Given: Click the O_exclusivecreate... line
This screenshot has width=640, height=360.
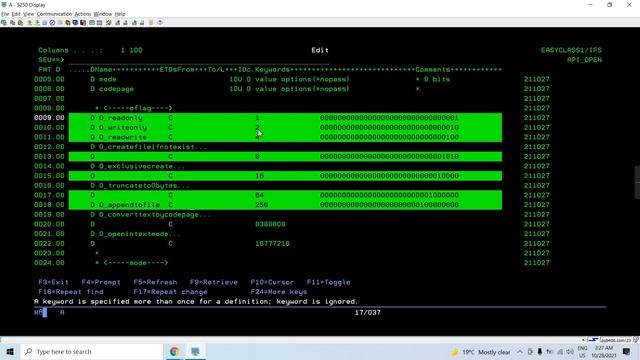Looking at the screenshot, I should 138,166.
